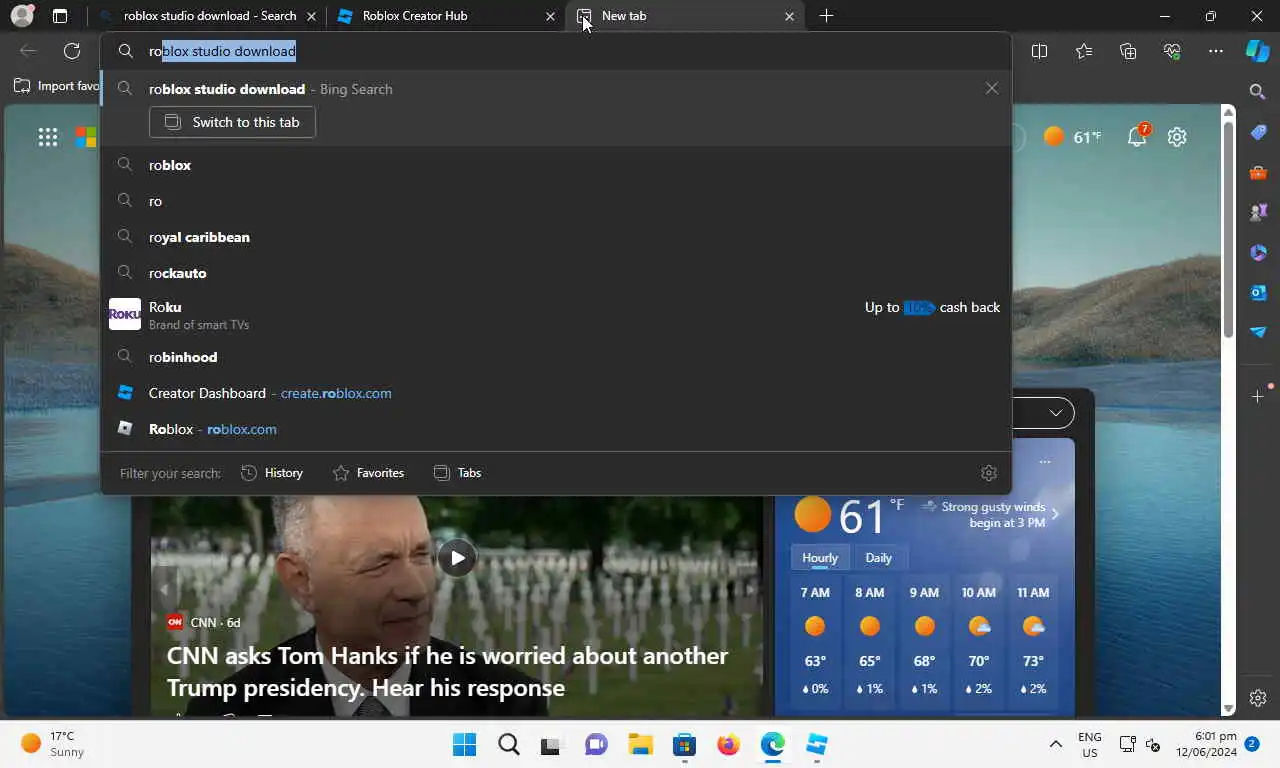Screen dimensions: 1280x768
Task: Add a sidebar app with plus icon
Action: [x=1258, y=397]
